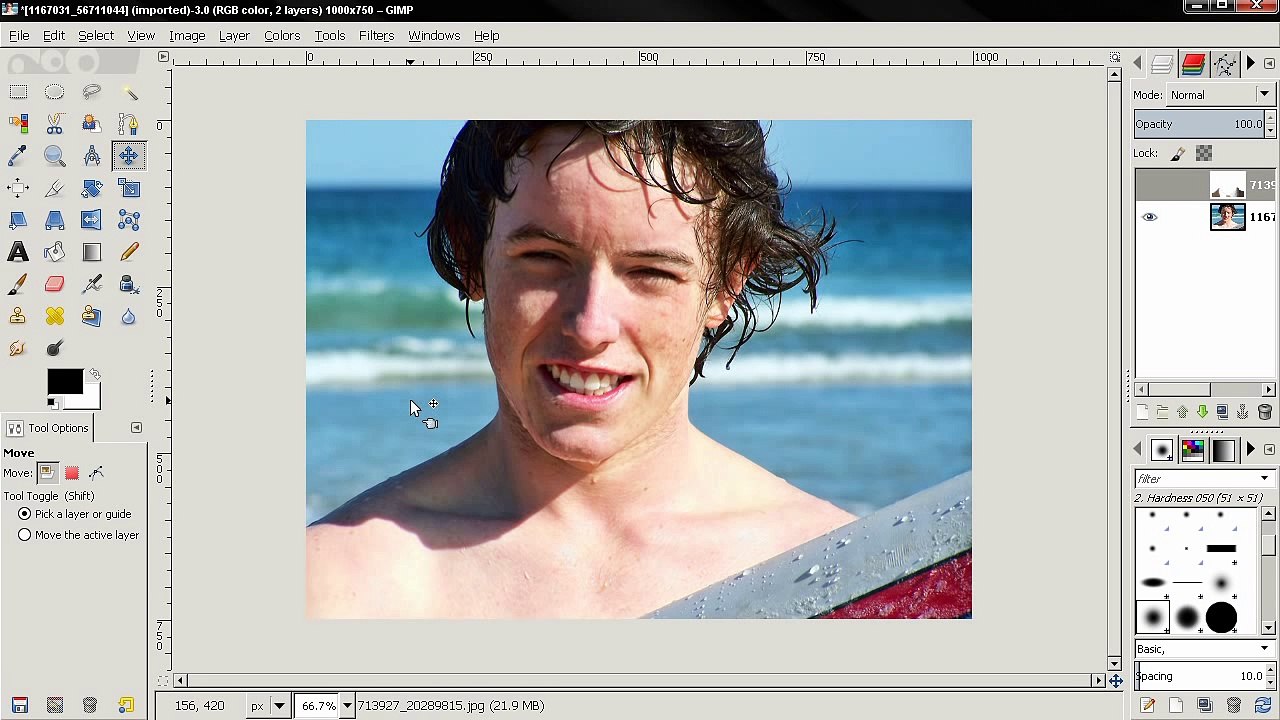This screenshot has width=1280, height=720.
Task: Set Move mode to selection
Action: coord(72,473)
